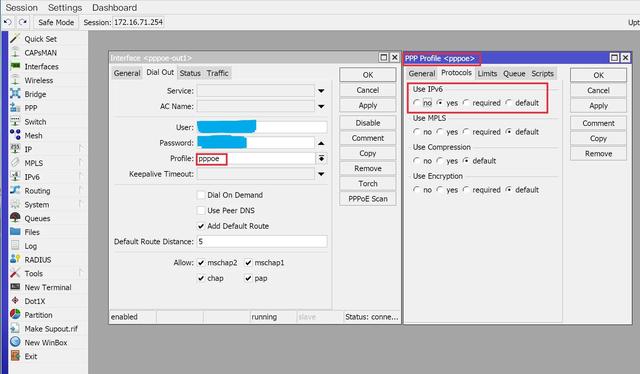Select 'no' for Use IPv6
Image resolution: width=640 pixels, height=374 pixels.
pyautogui.click(x=416, y=103)
